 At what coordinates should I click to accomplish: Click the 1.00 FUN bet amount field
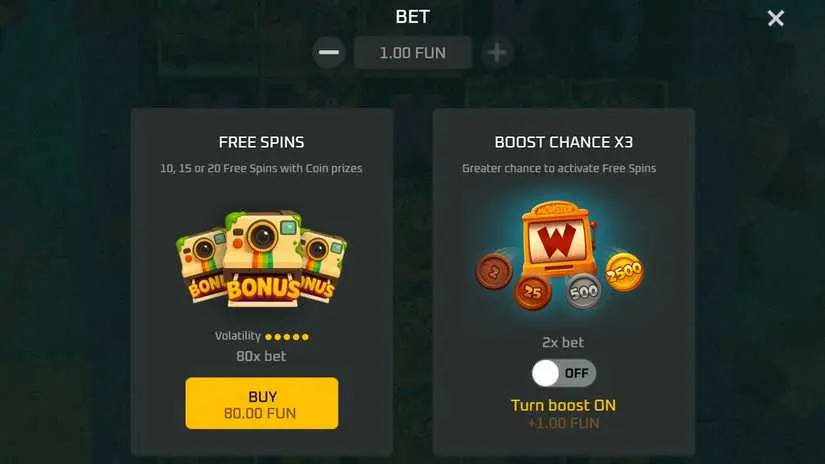(x=413, y=53)
